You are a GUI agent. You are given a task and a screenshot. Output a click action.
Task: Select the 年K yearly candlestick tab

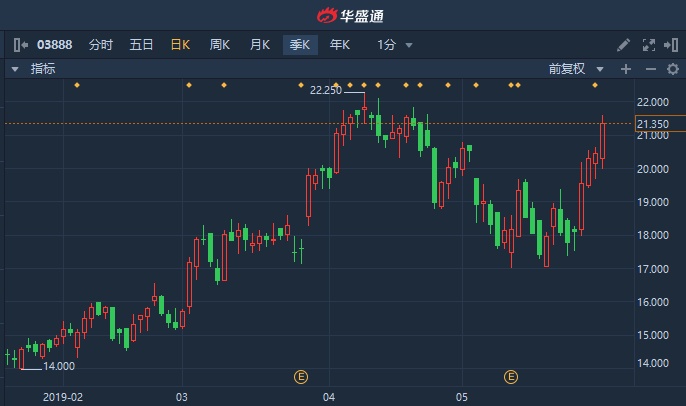[340, 45]
